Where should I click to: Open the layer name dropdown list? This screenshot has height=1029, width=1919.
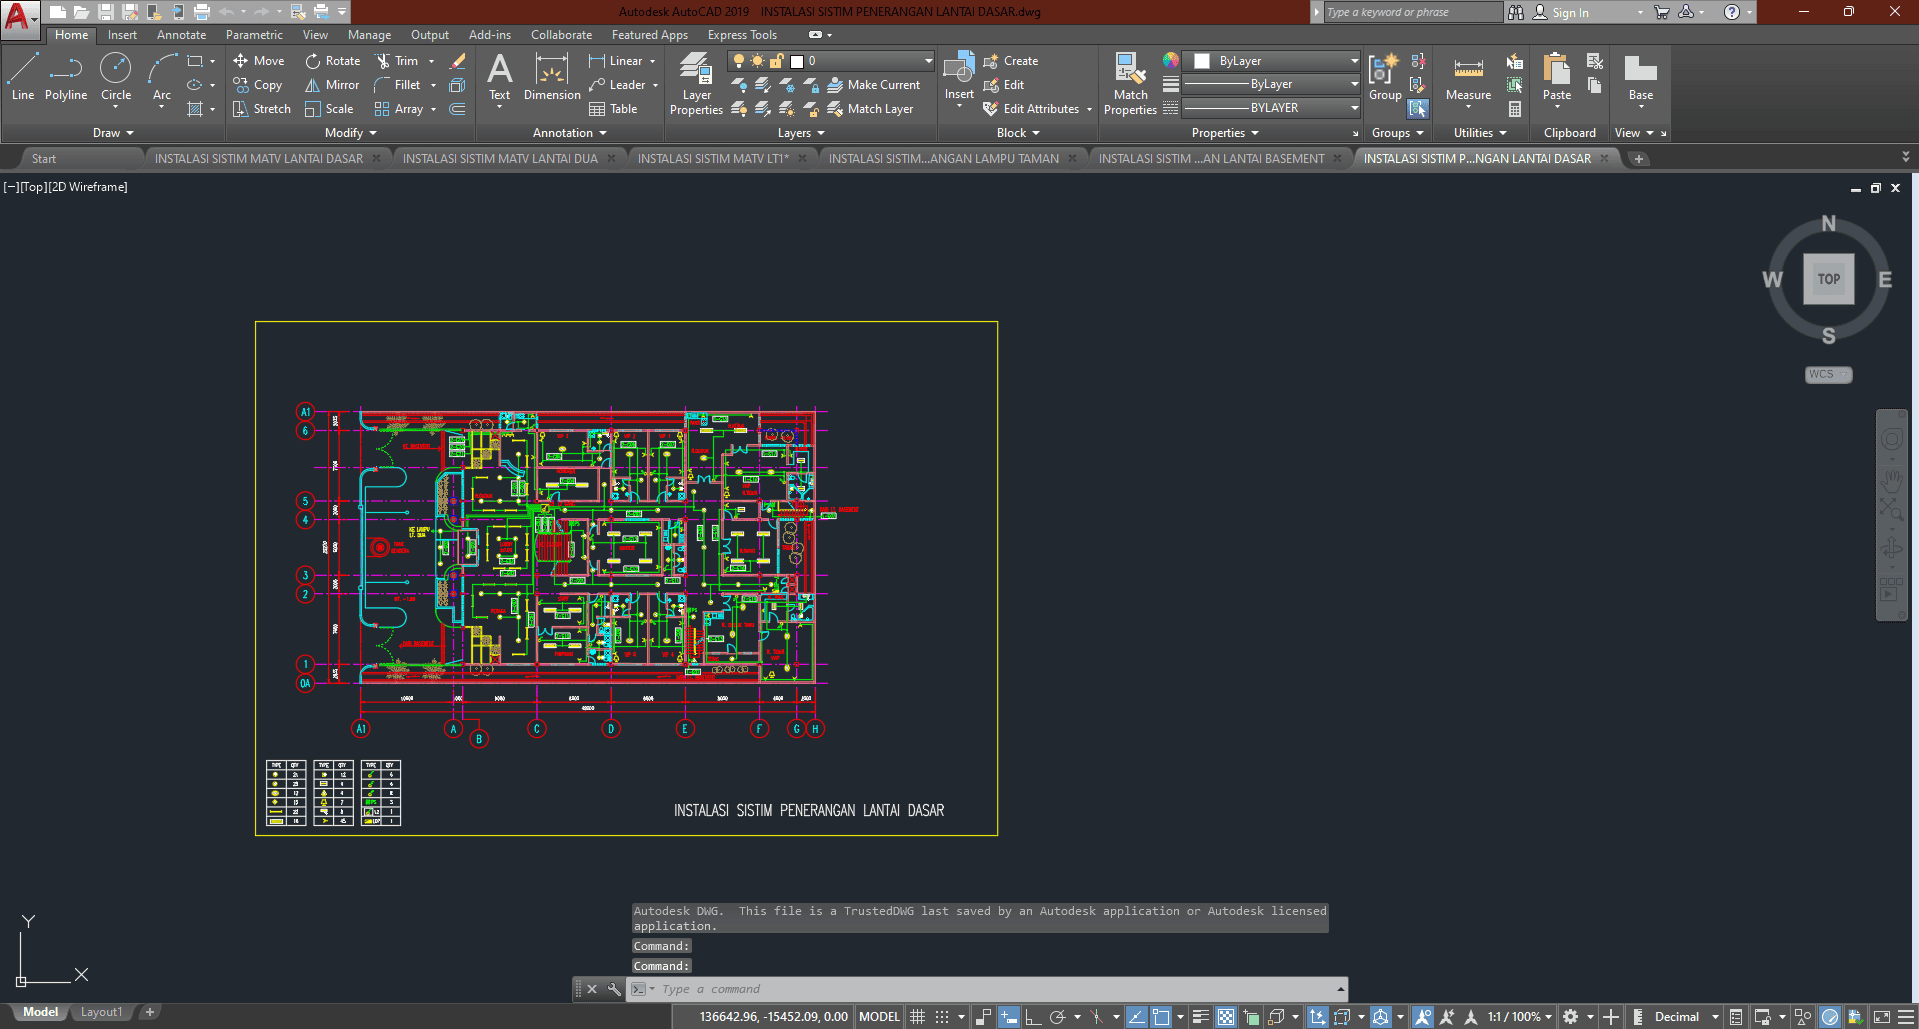click(928, 61)
